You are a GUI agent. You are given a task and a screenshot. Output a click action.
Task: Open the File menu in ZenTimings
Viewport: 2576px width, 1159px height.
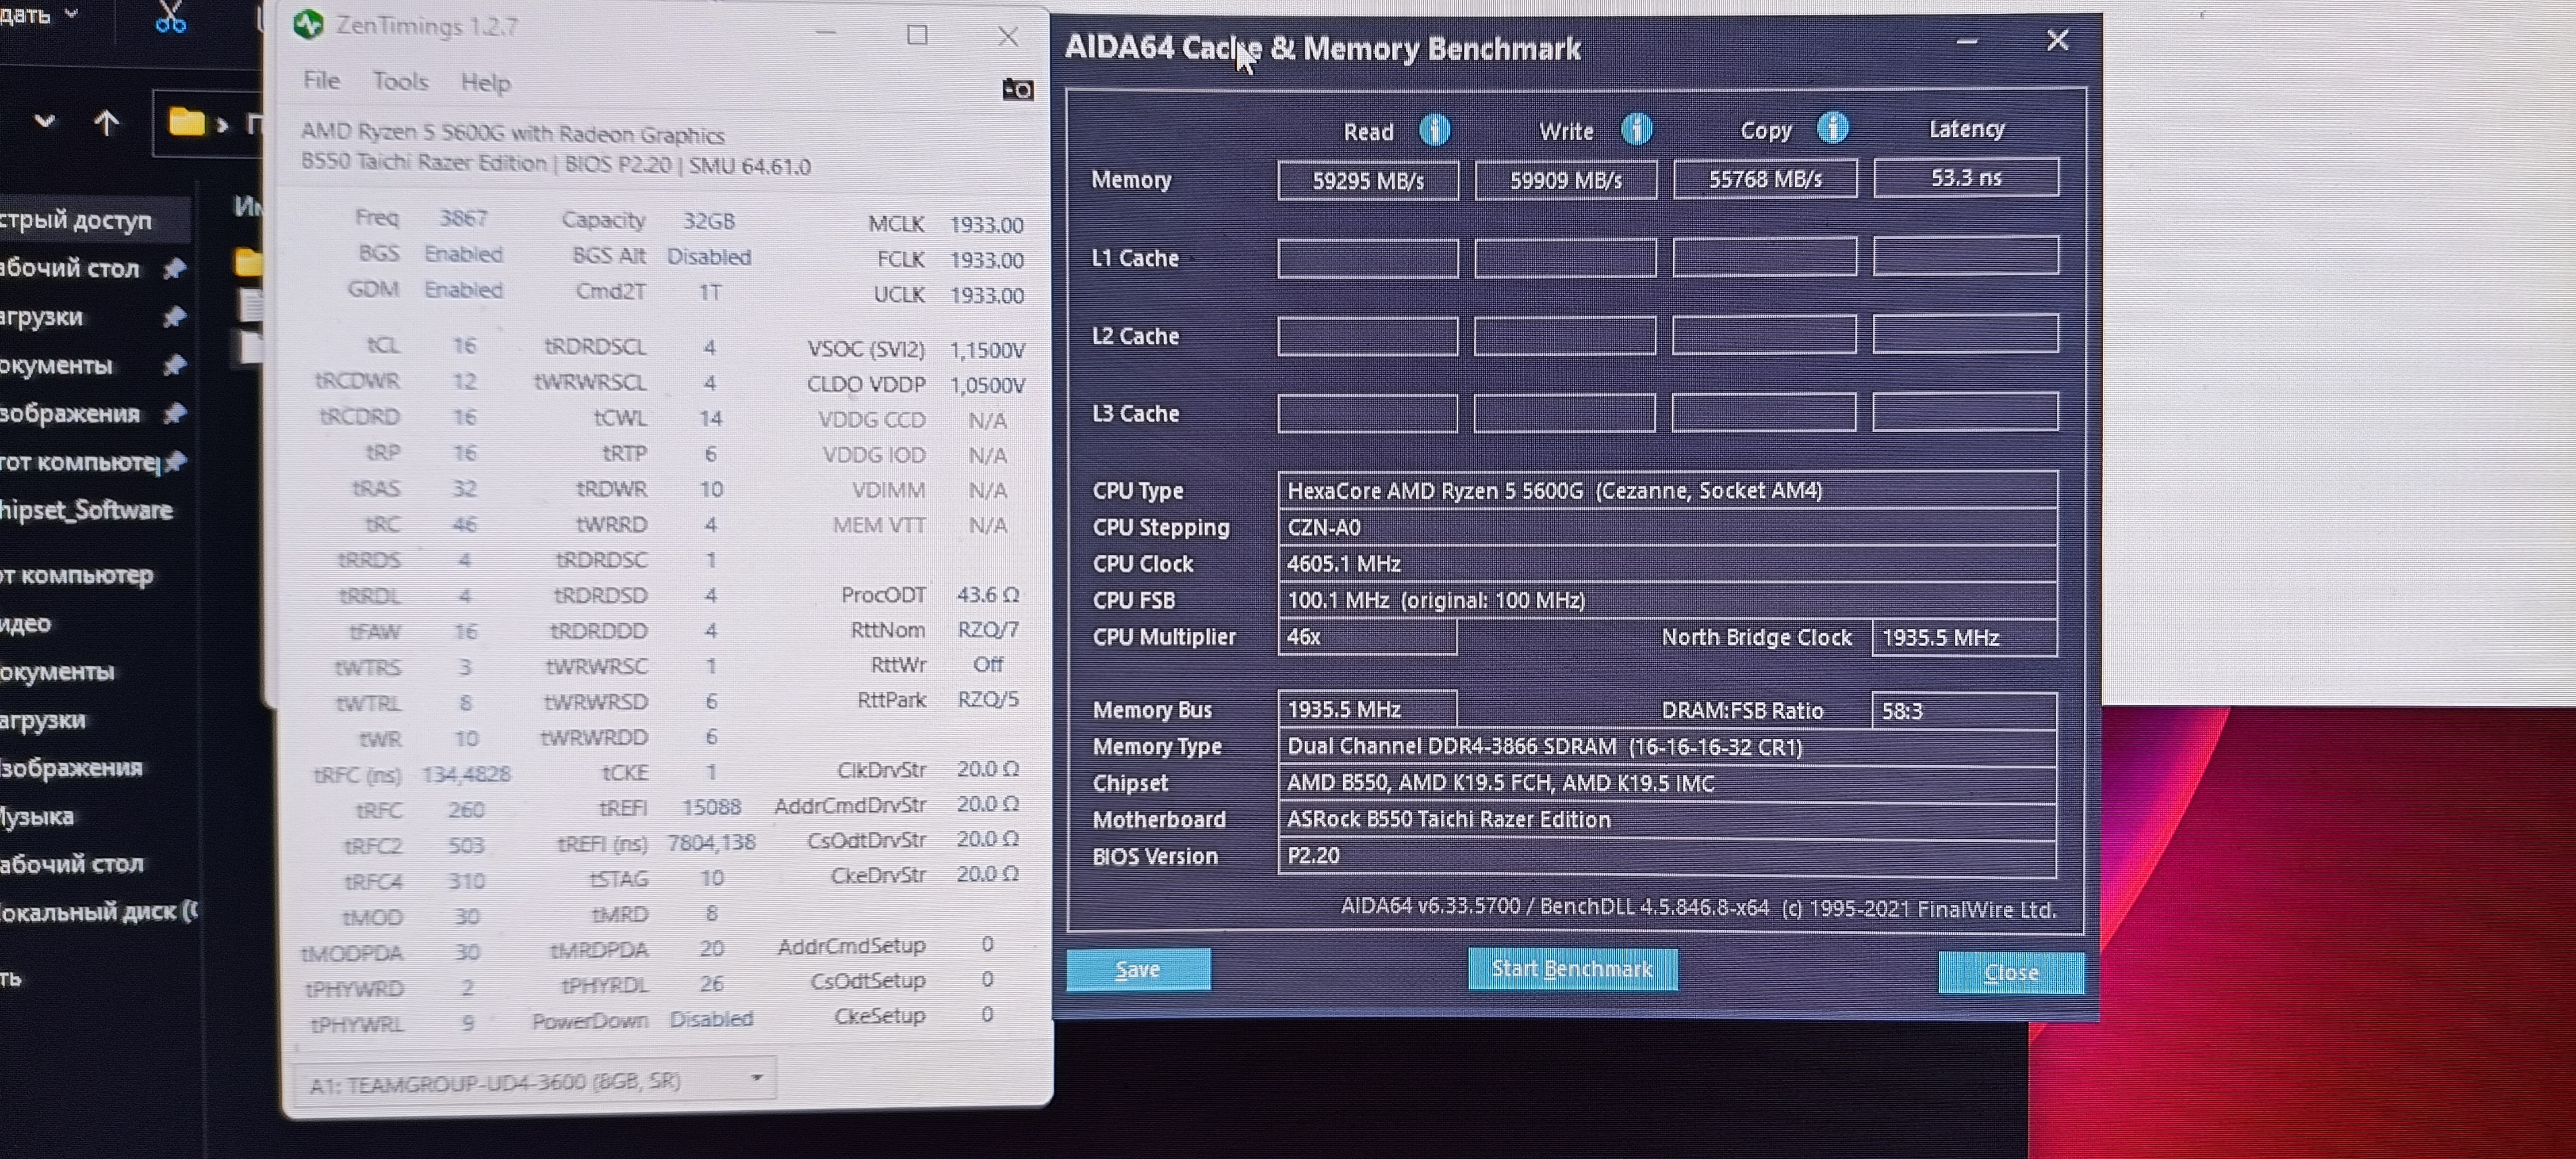point(321,81)
